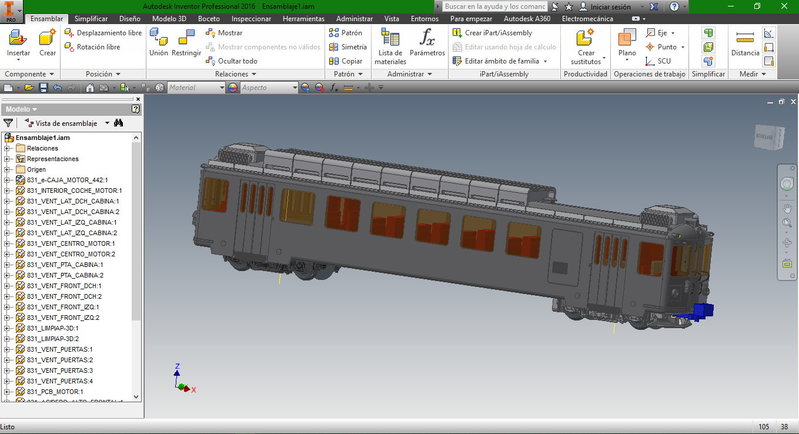This screenshot has height=434, width=799.
Task: Select the Unión joint tool
Action: 158,43
